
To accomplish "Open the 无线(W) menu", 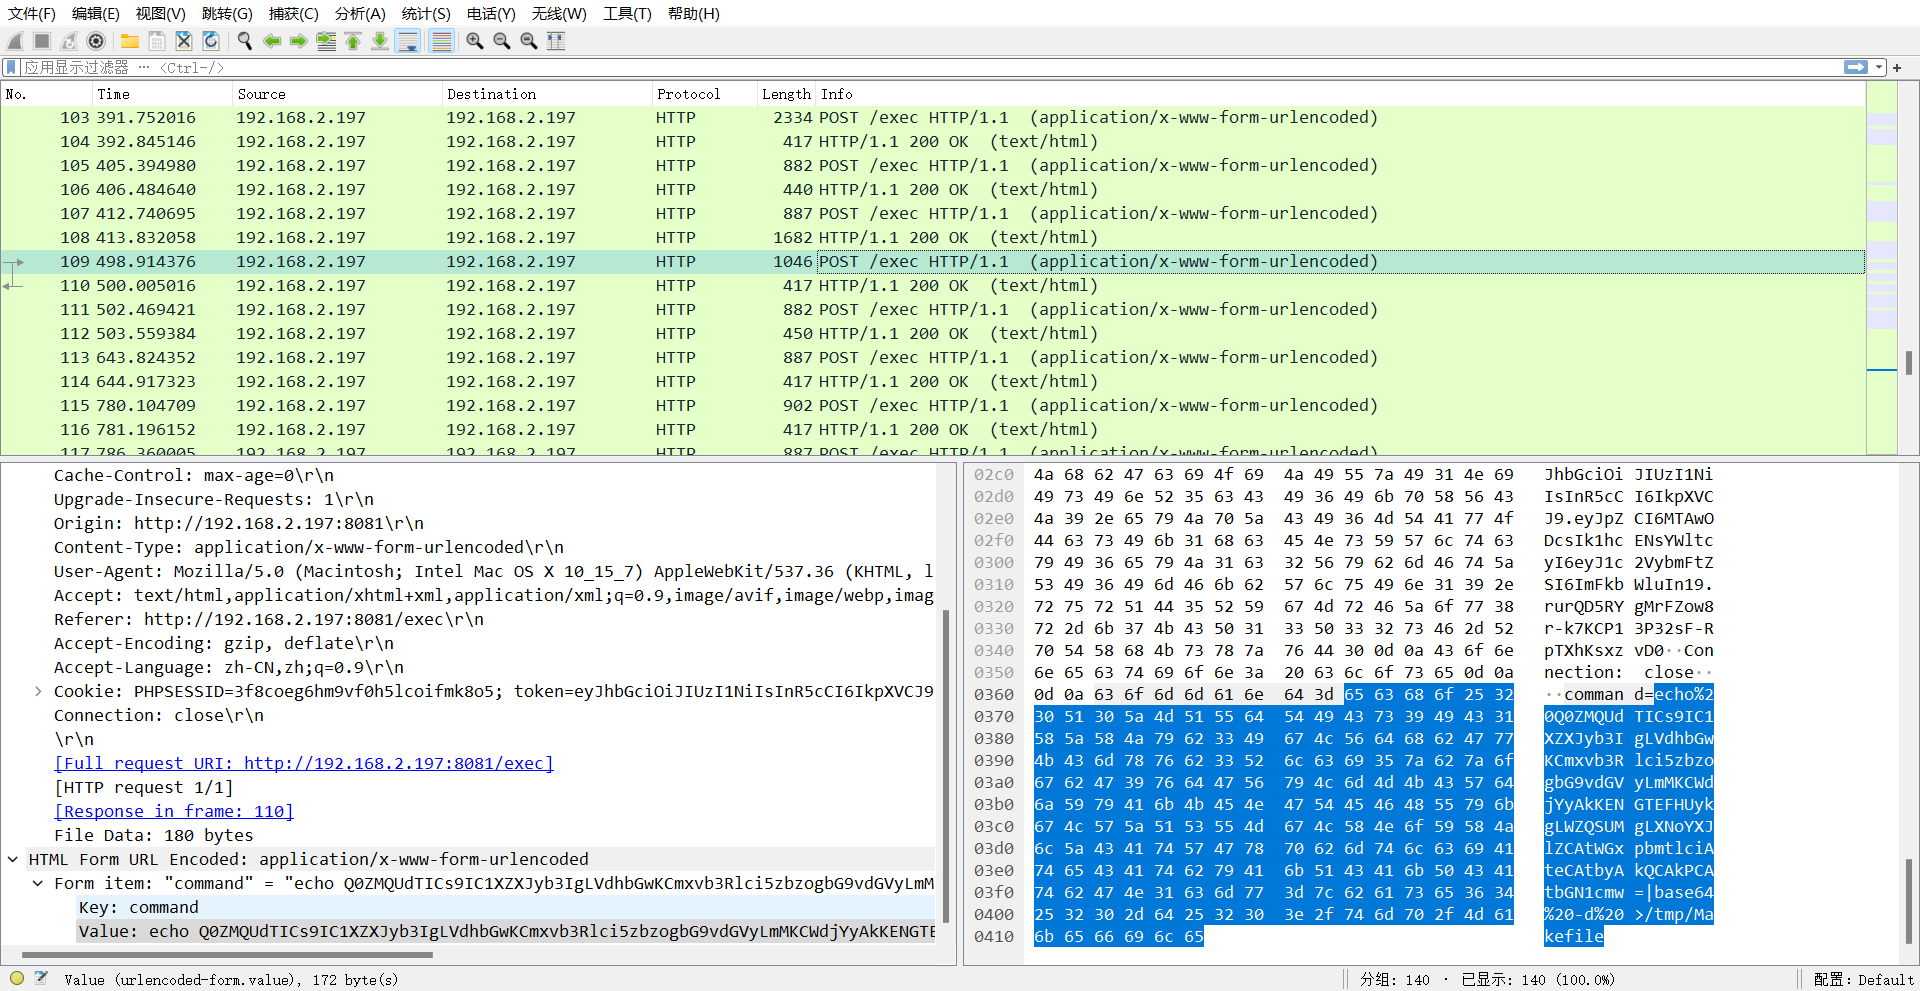I will [x=559, y=13].
